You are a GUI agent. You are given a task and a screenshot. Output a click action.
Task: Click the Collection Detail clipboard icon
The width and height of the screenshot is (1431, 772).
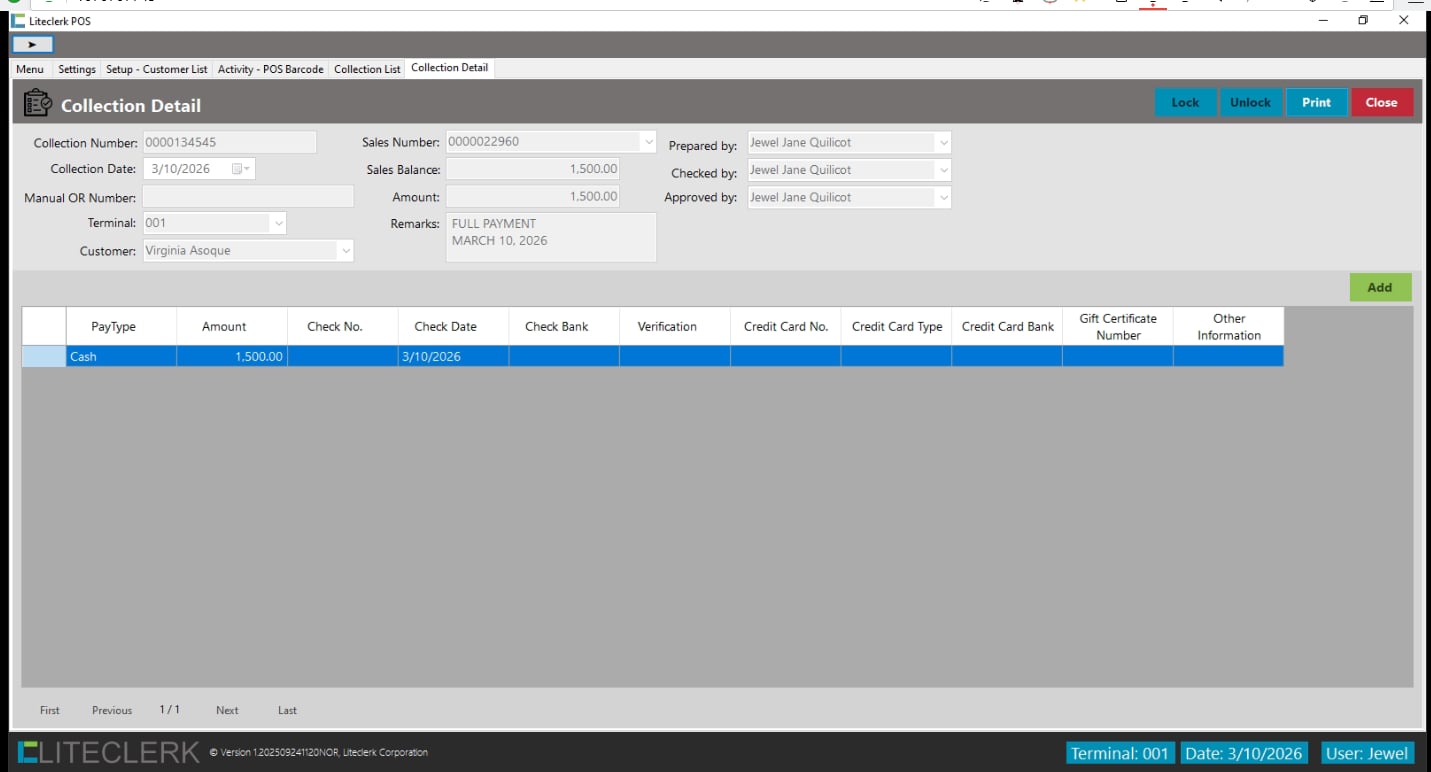point(37,104)
